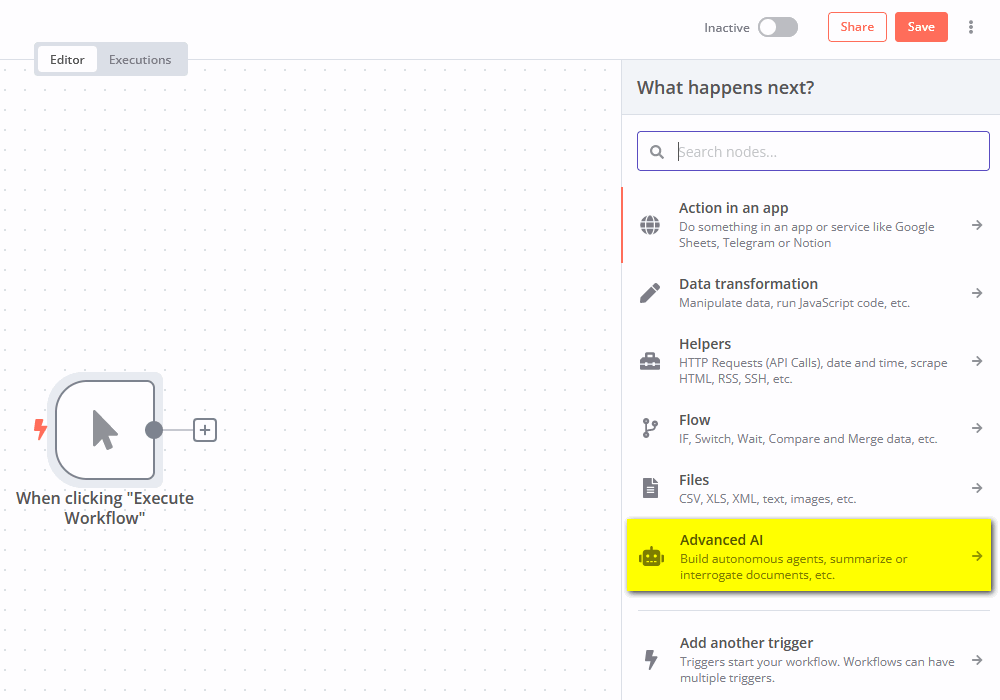Toggle the workflow Inactive switch
The height and width of the screenshot is (700, 1000).
(777, 28)
